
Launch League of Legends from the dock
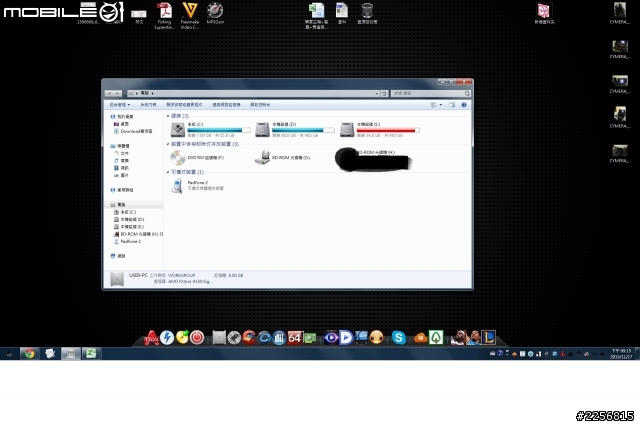[x=488, y=337]
